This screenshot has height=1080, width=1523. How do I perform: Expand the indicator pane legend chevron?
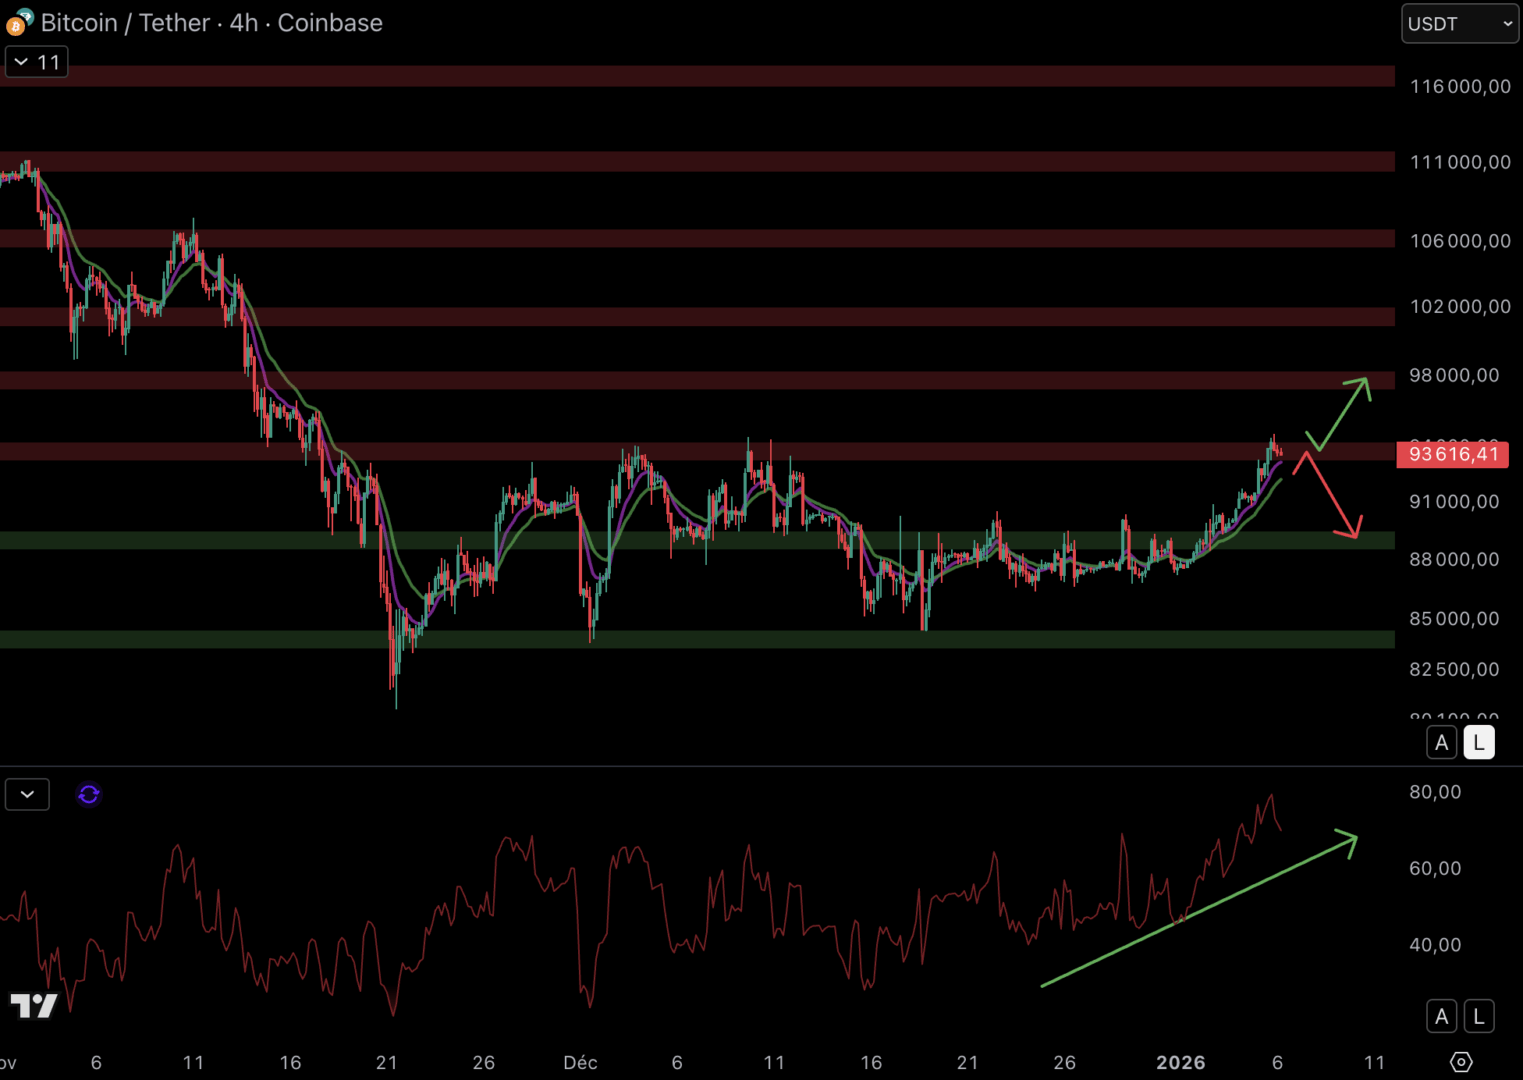[27, 794]
